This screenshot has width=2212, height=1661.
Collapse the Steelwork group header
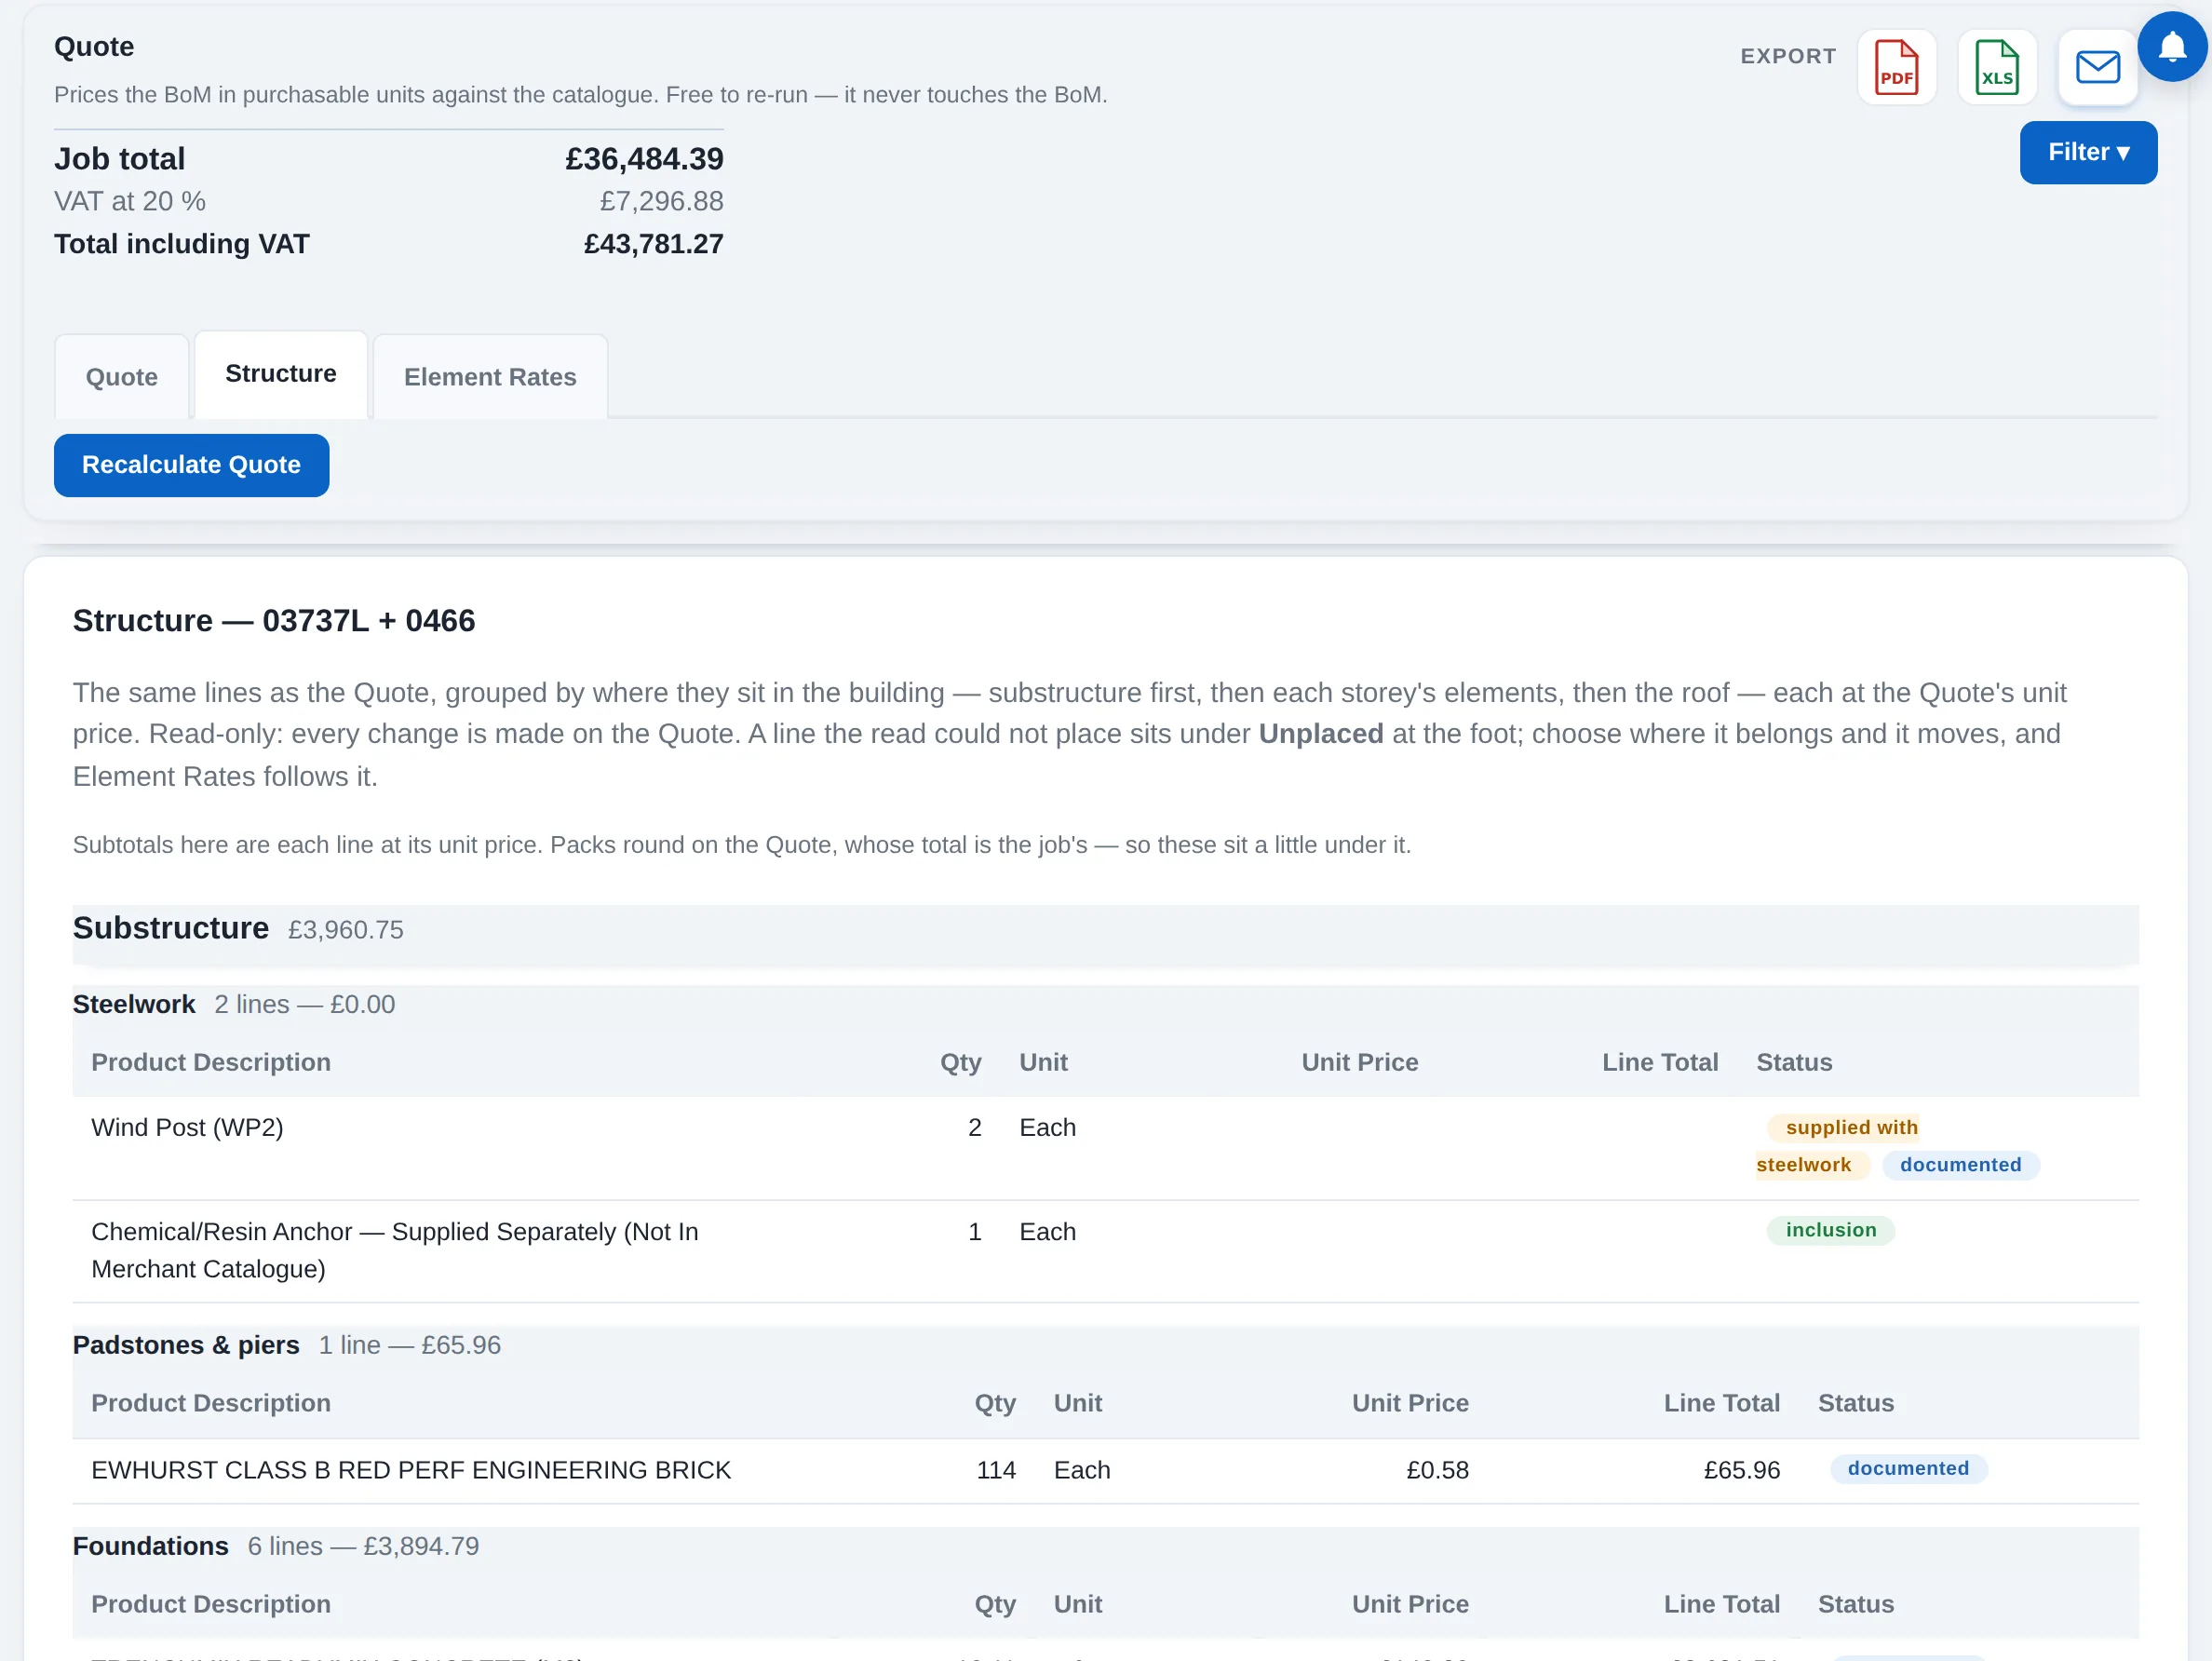(1105, 1005)
